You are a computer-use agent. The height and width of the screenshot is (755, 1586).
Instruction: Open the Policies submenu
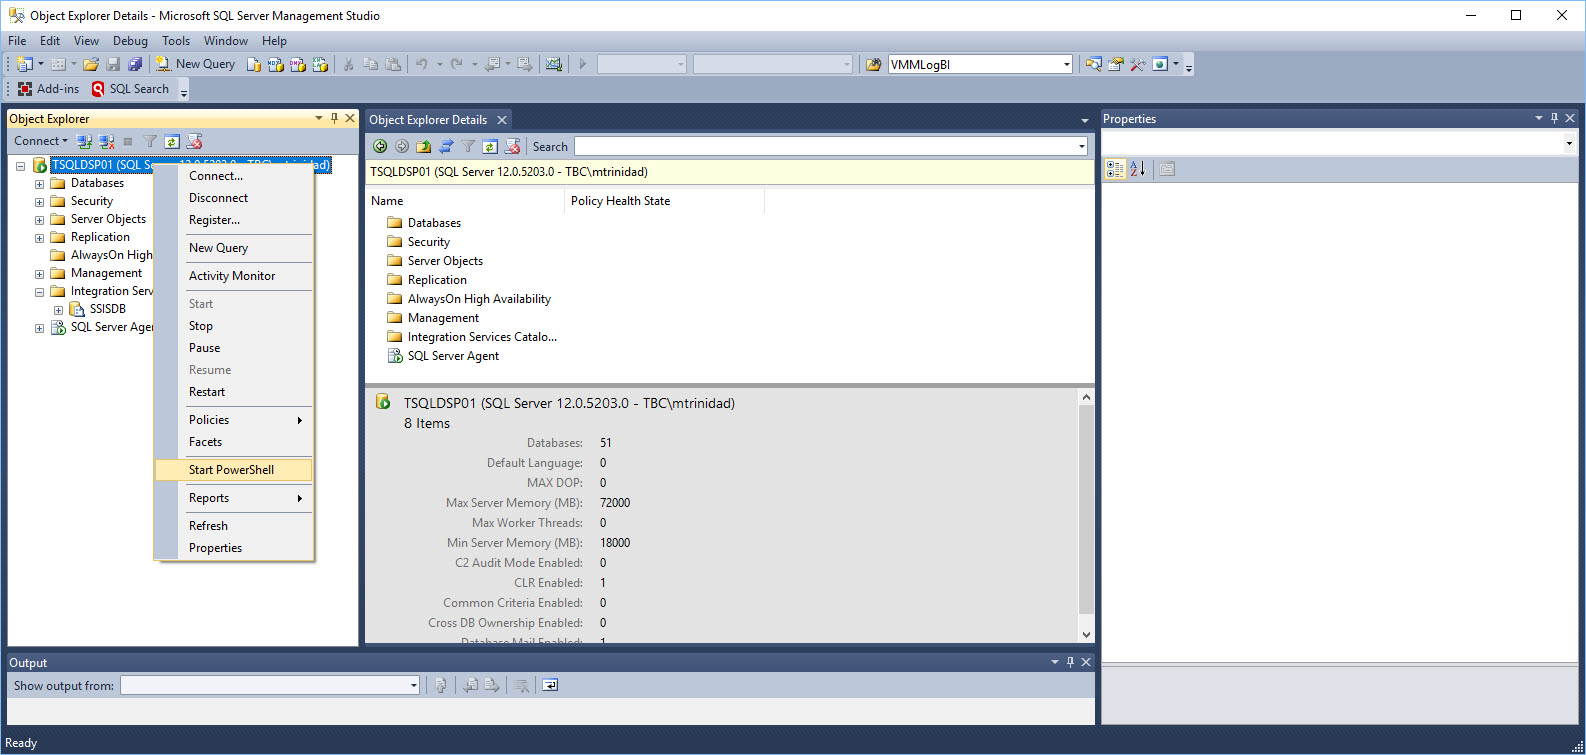(x=234, y=420)
